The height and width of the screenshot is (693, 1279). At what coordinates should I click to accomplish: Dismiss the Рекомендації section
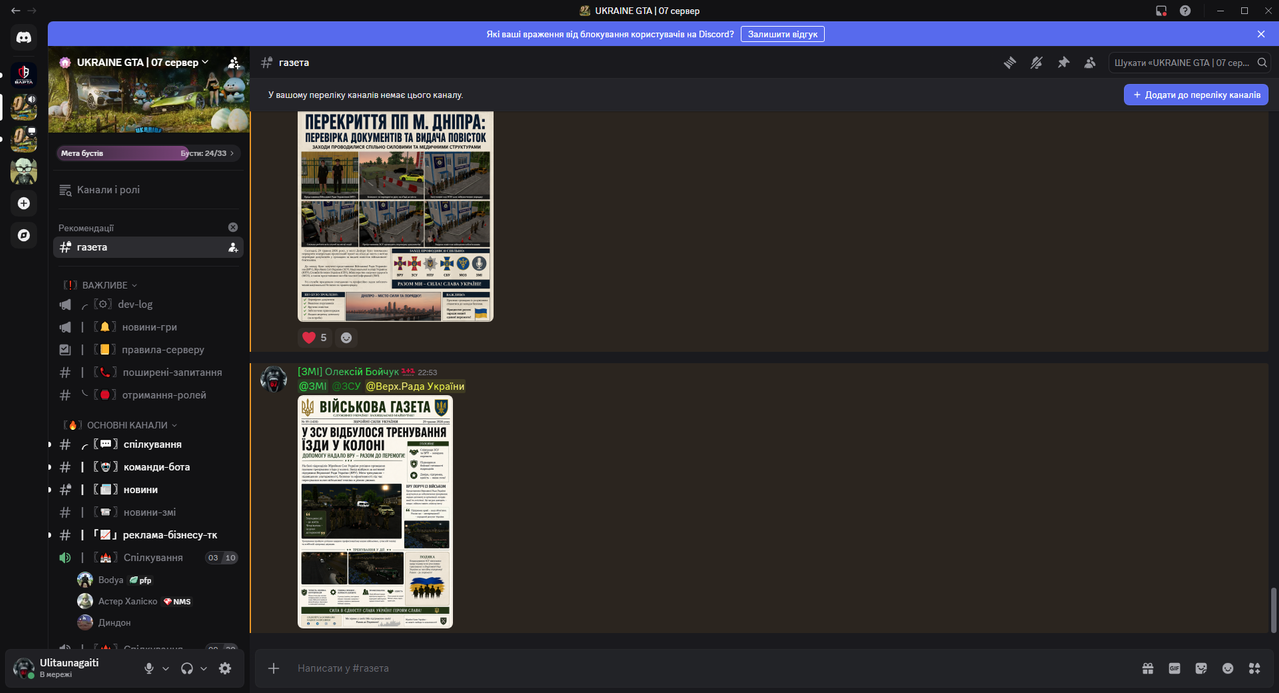tap(233, 227)
